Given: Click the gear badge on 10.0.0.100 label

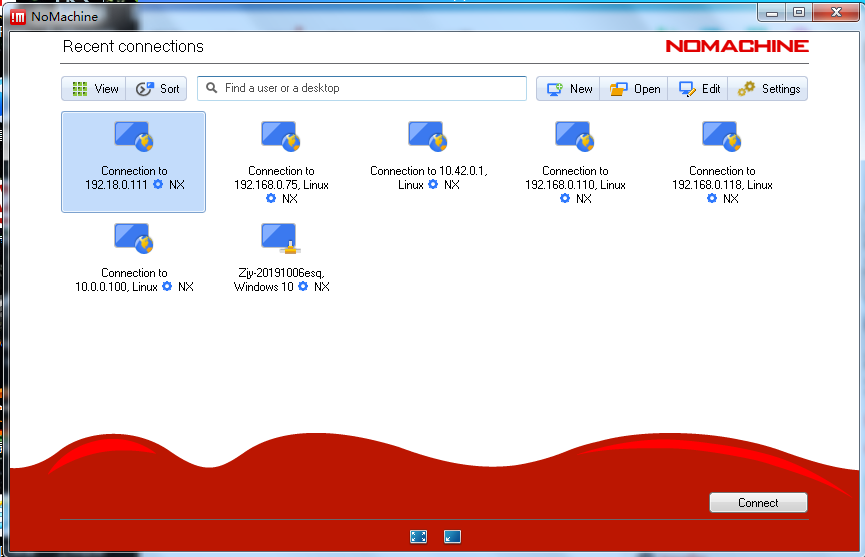Looking at the screenshot, I should click(167, 286).
